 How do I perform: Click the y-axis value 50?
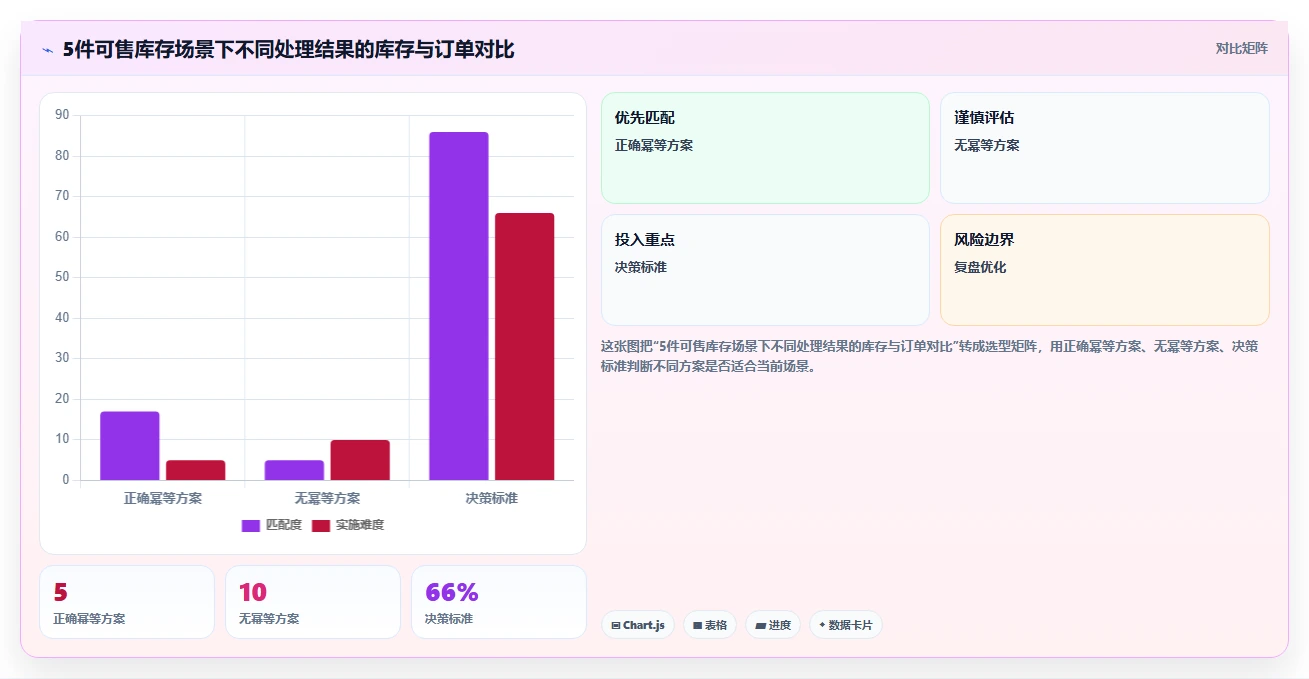62,277
